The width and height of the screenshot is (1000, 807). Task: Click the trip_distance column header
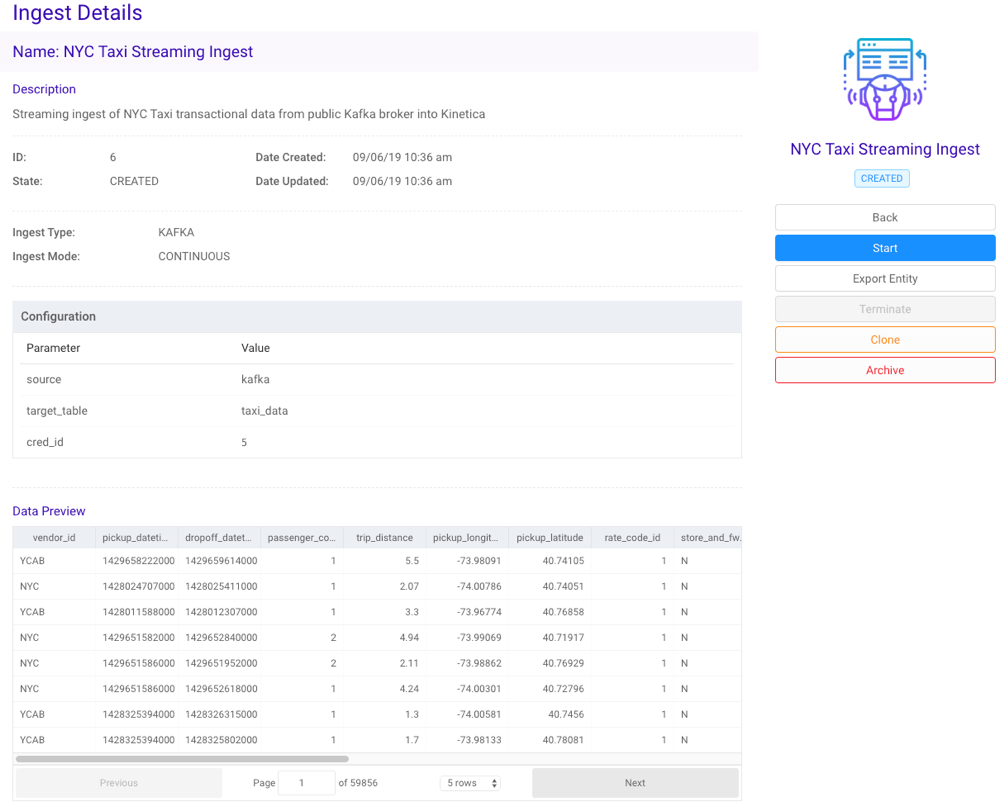coord(384,537)
